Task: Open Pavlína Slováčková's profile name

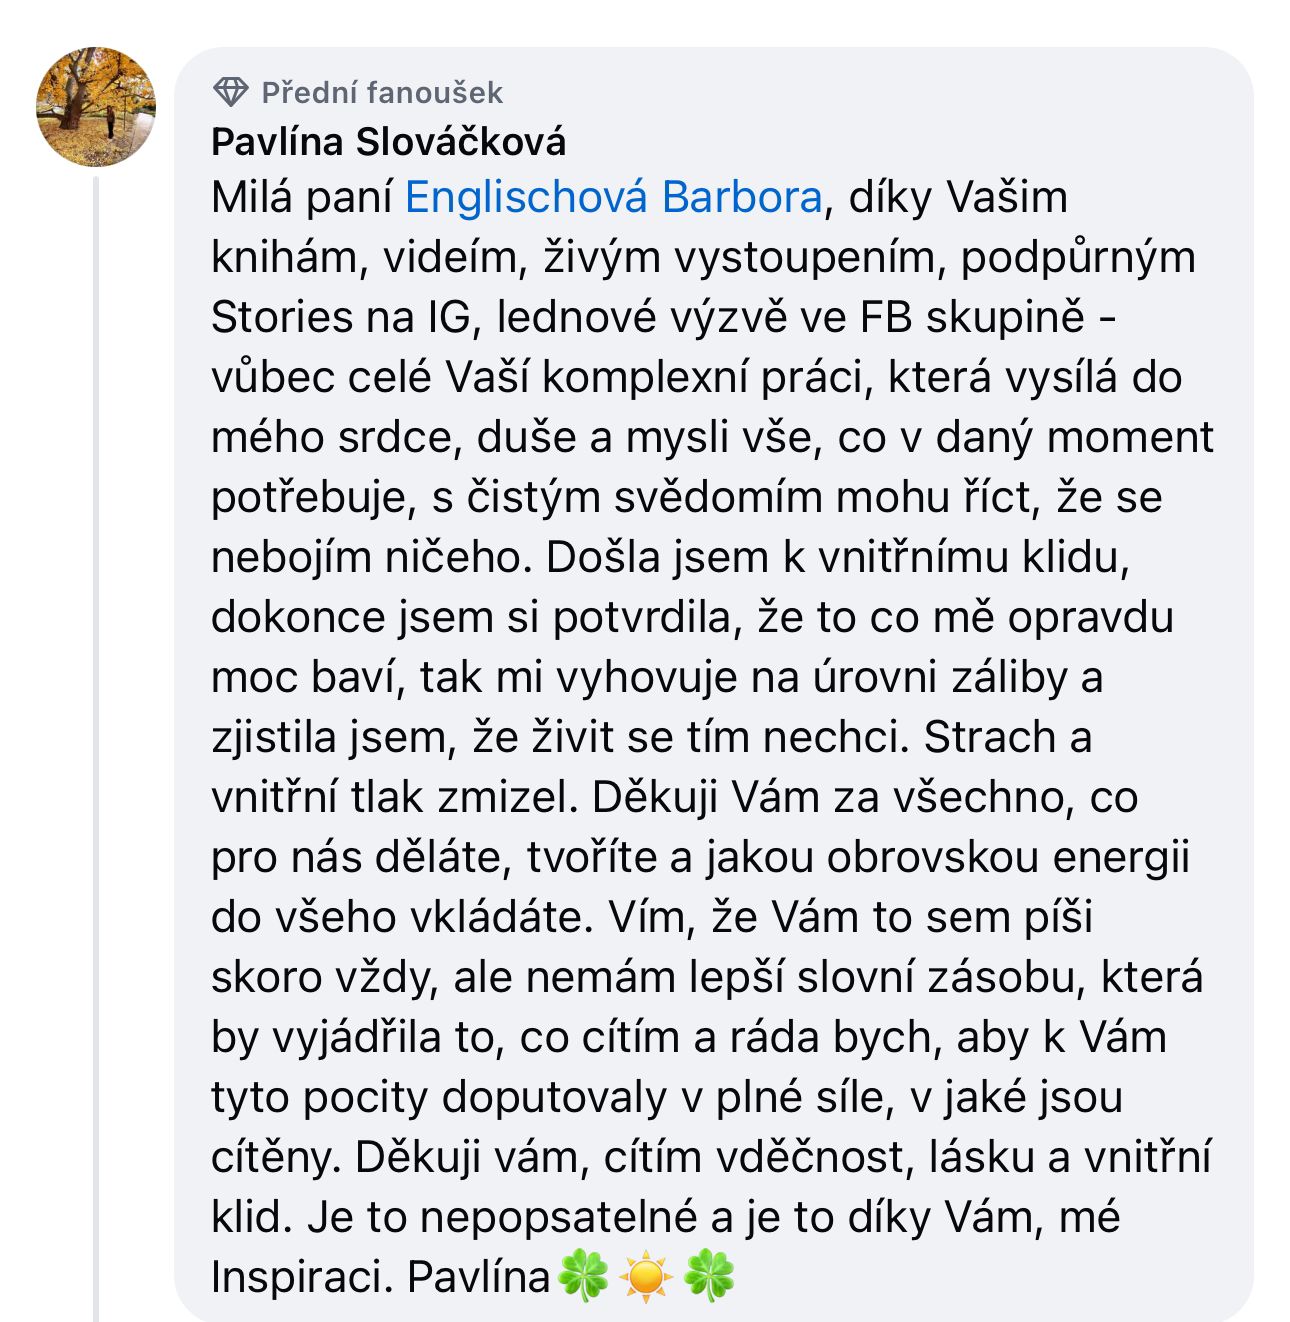Action: tap(388, 142)
